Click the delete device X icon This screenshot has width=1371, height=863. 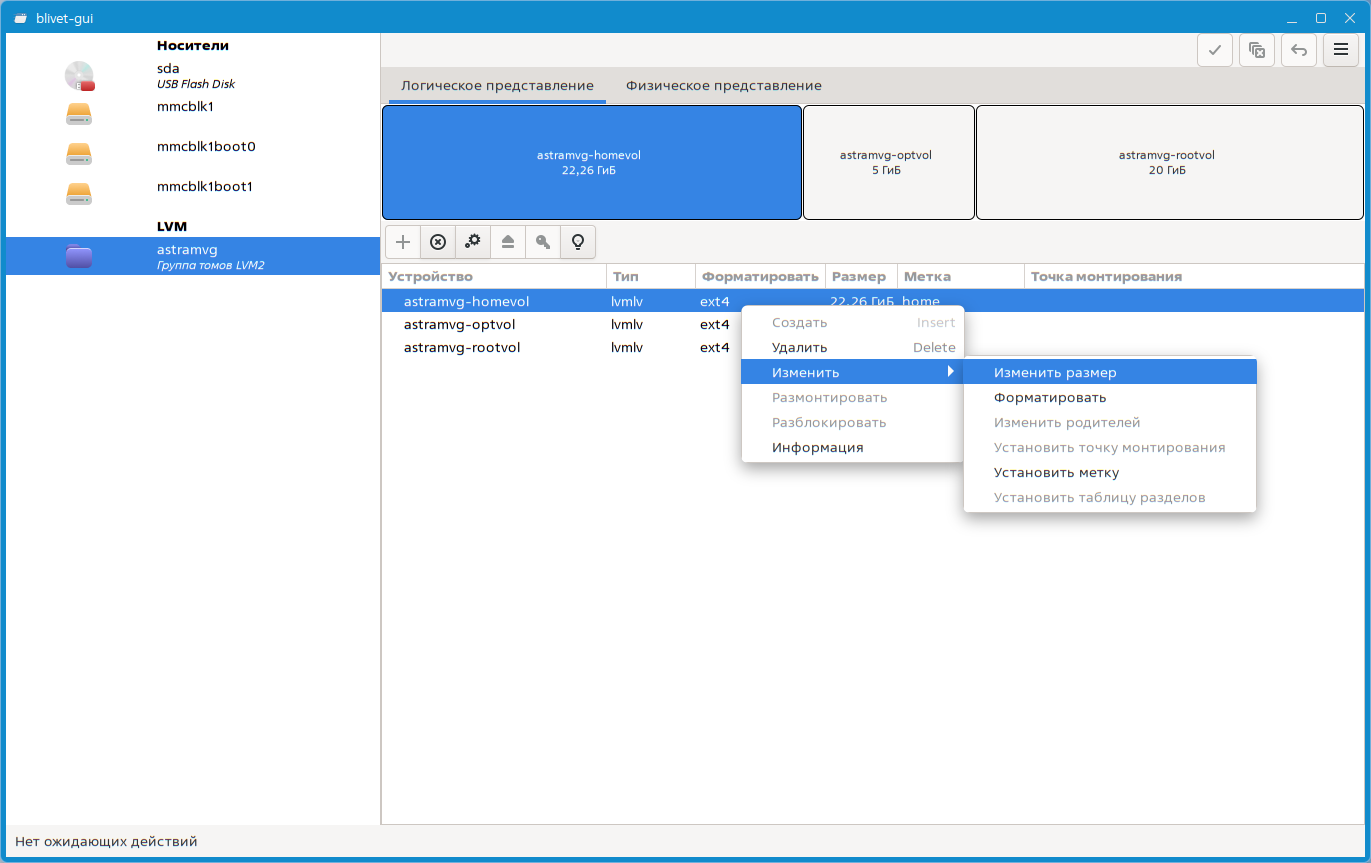(438, 242)
